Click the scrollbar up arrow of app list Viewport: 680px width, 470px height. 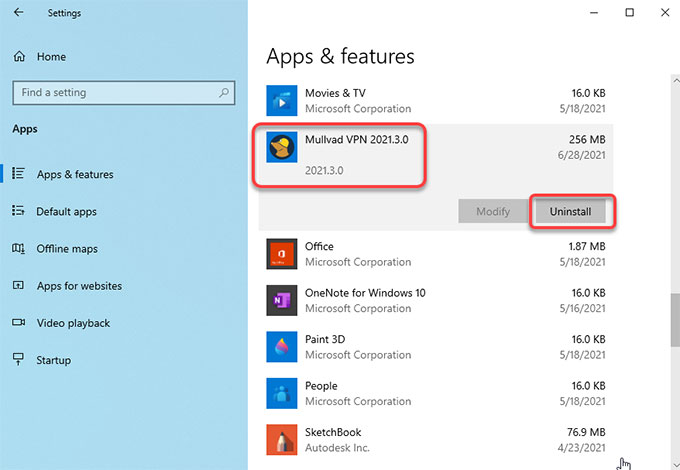coord(676,81)
